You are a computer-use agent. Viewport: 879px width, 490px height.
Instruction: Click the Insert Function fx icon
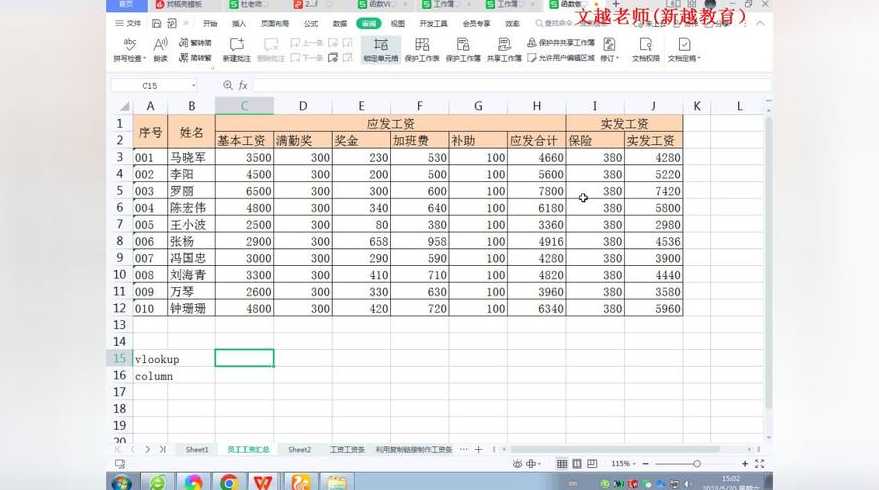point(243,85)
